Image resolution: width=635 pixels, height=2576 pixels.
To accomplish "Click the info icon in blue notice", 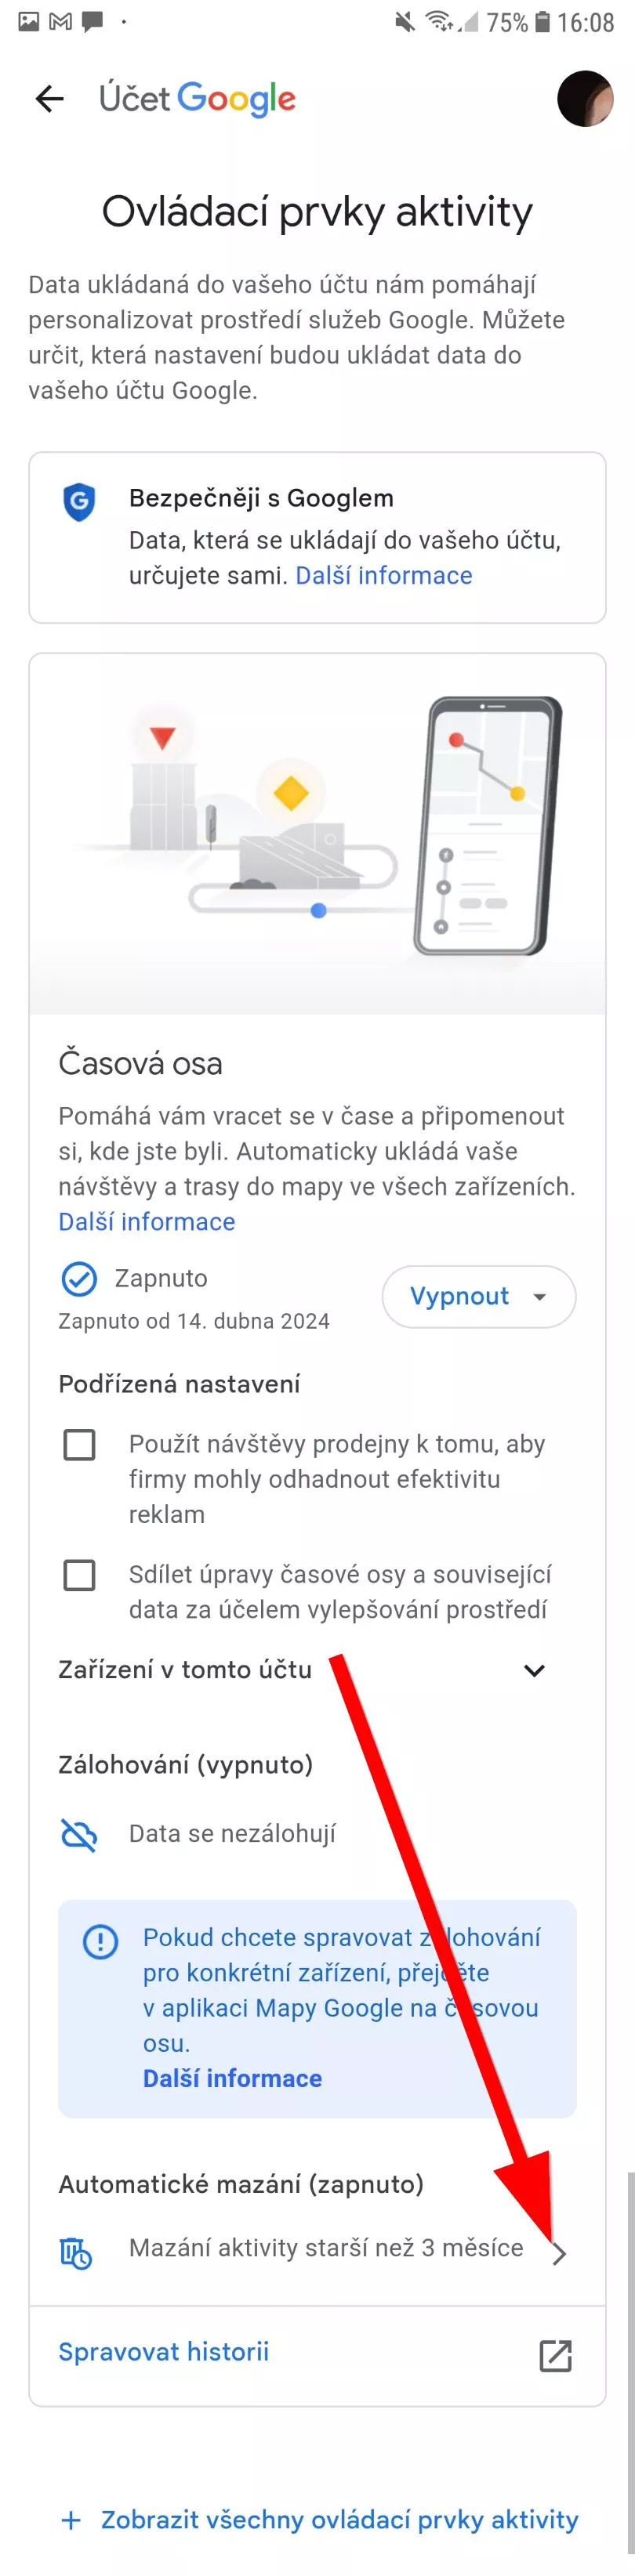I will point(100,1941).
